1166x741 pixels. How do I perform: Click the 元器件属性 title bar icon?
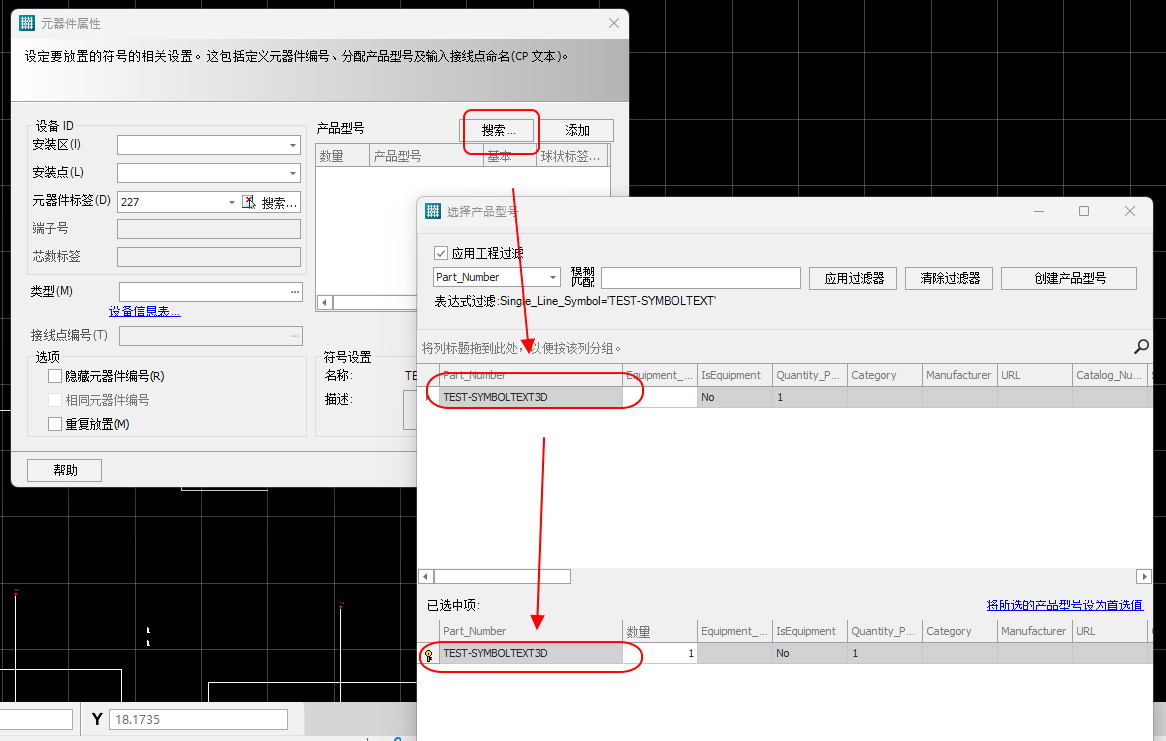tap(27, 23)
